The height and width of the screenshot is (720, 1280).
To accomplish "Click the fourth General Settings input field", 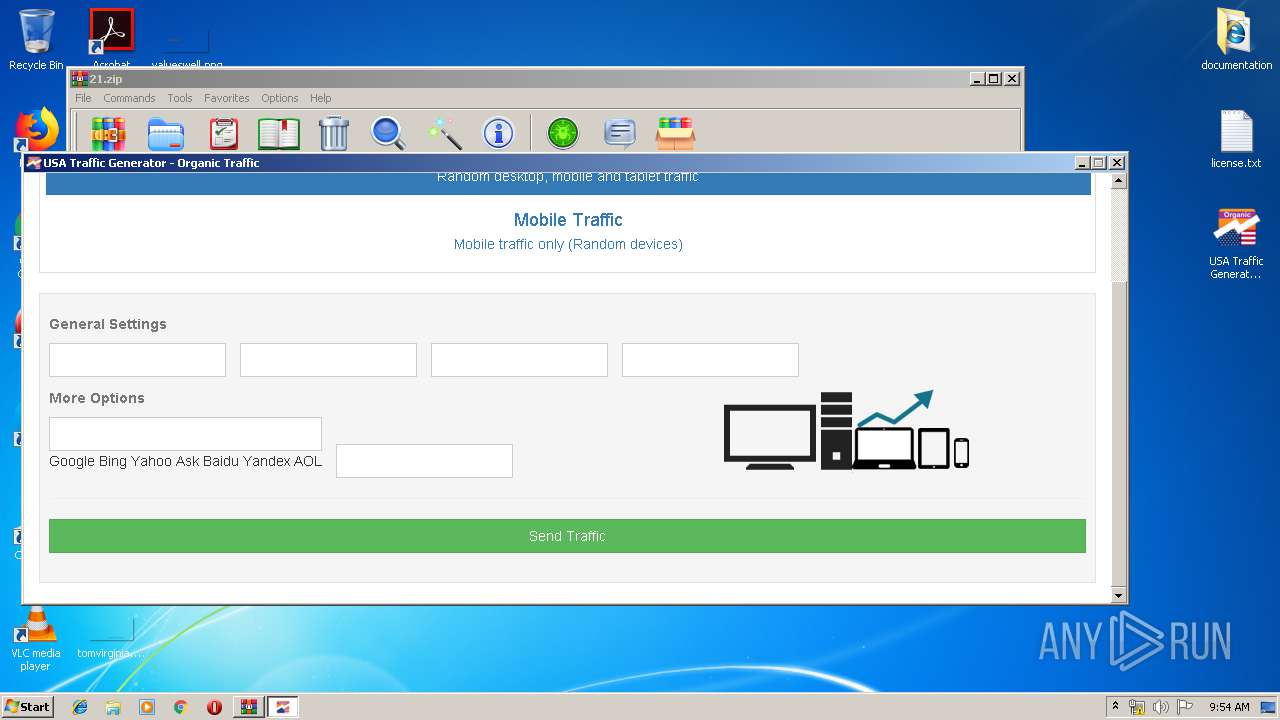I will 710,360.
